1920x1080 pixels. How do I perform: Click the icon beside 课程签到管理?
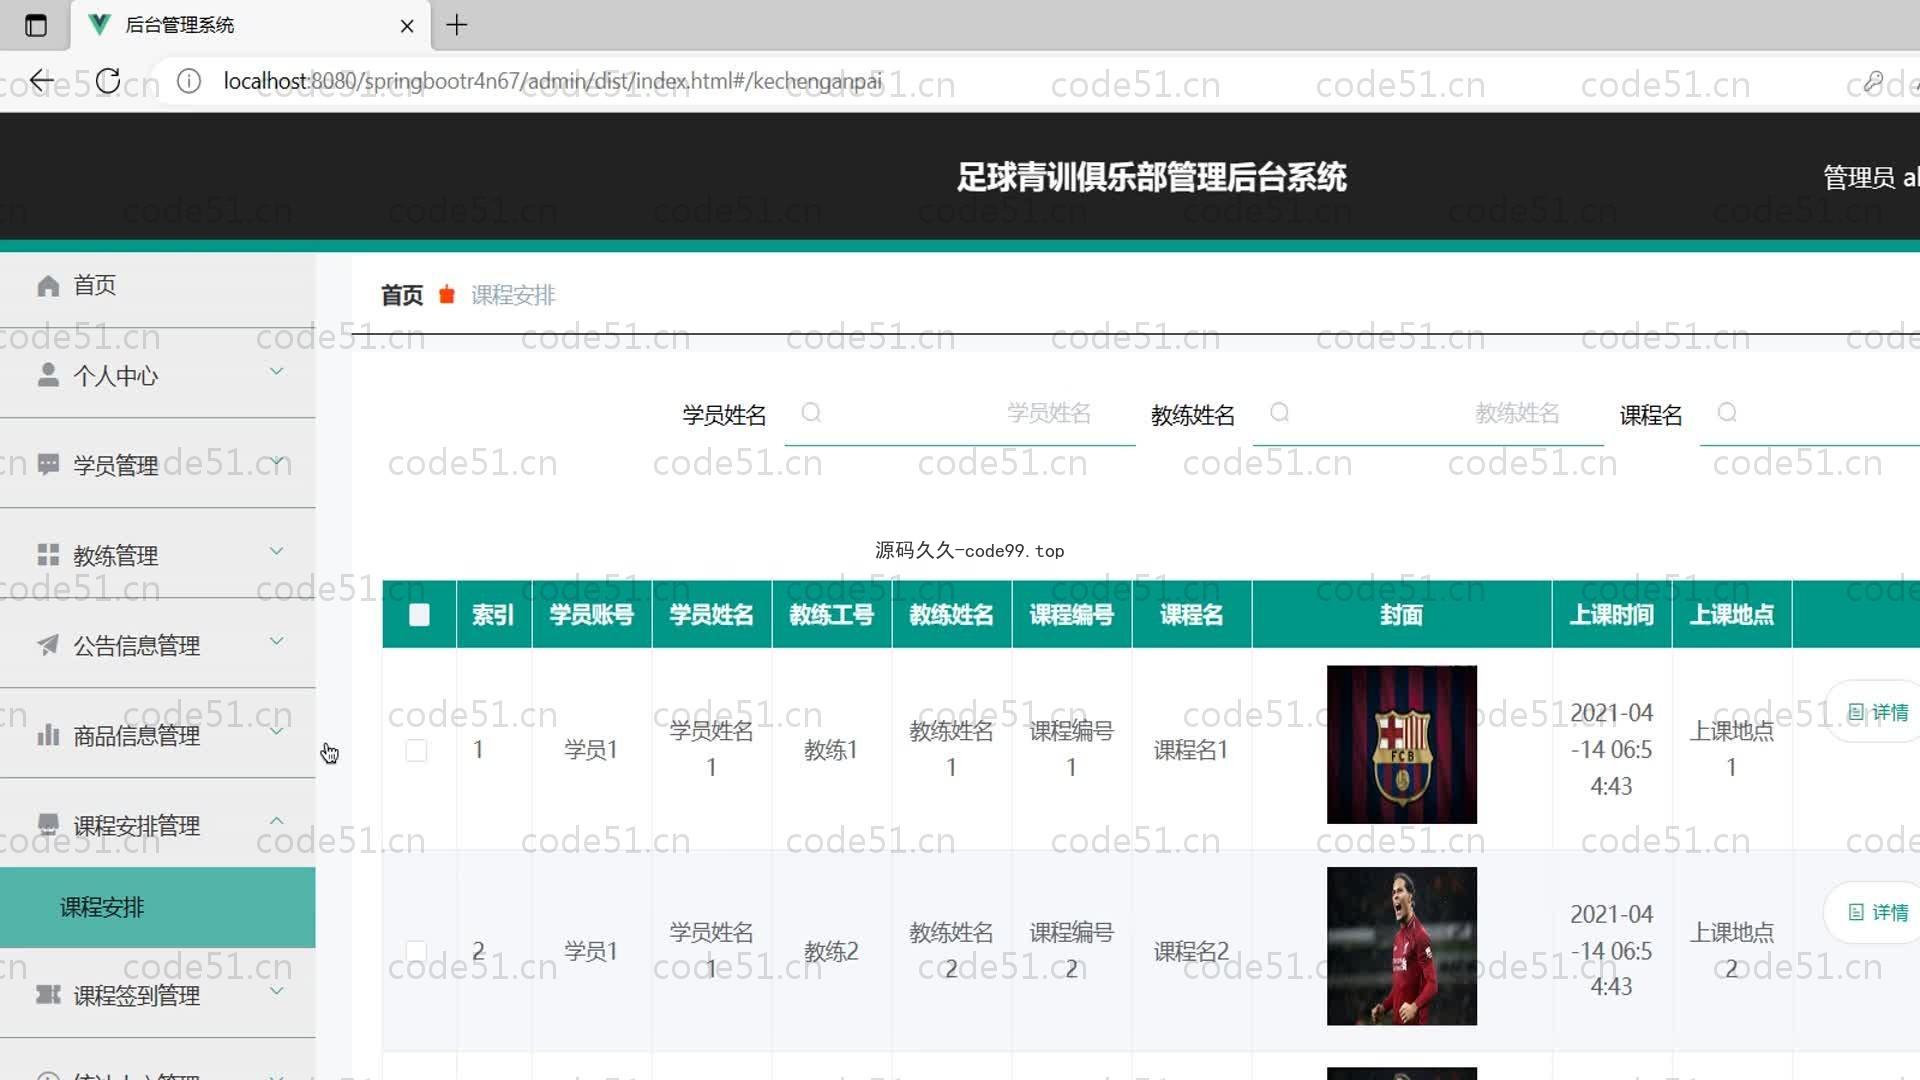[x=48, y=995]
